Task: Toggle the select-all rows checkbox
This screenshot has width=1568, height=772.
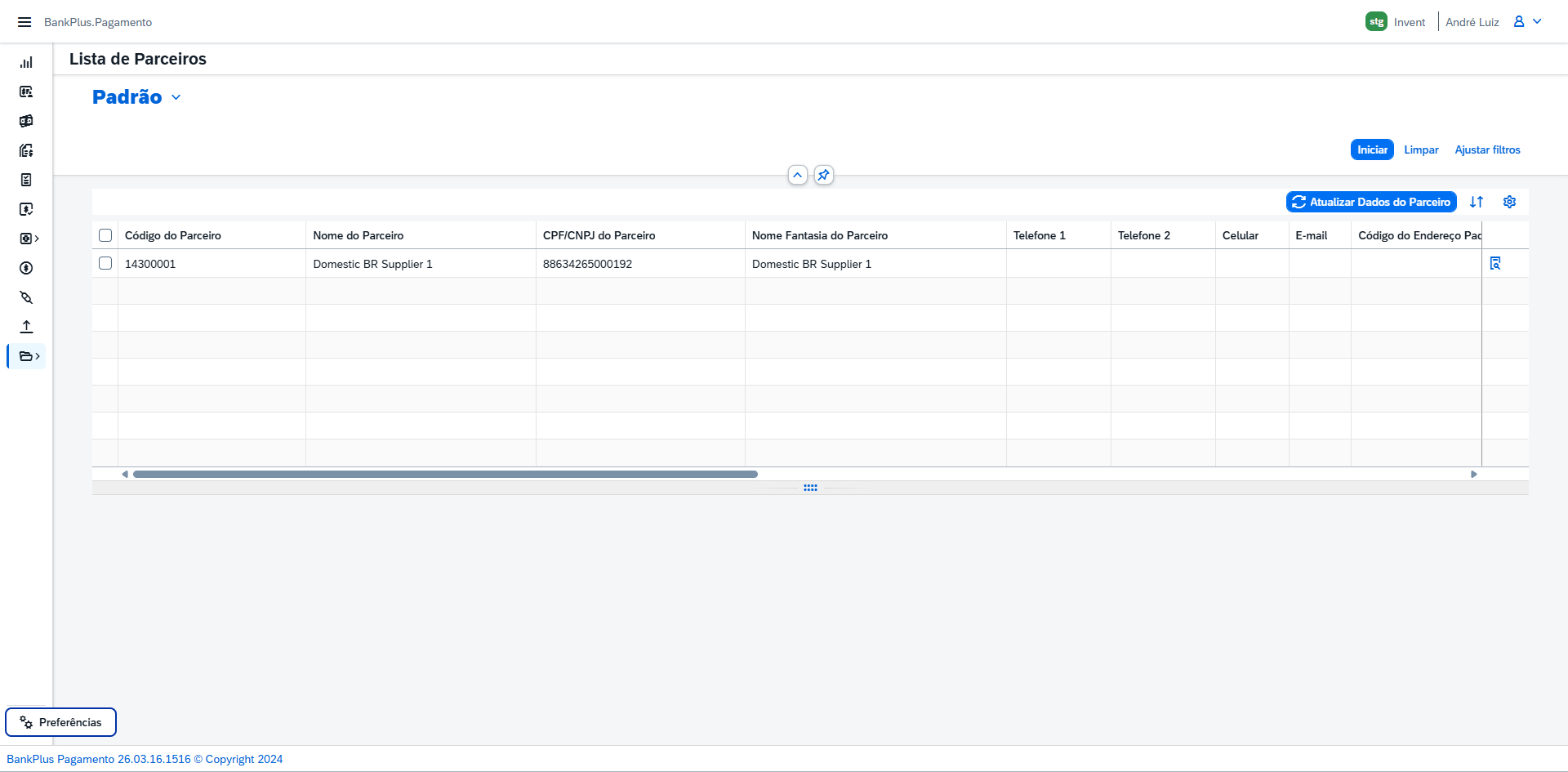Action: tap(105, 236)
